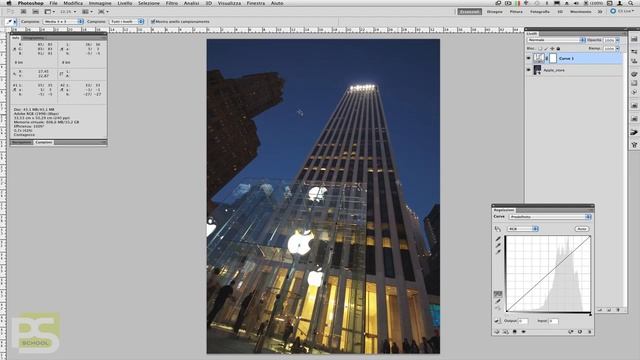Open the screen mode dropdown
The image size is (640, 360).
pos(103,11)
